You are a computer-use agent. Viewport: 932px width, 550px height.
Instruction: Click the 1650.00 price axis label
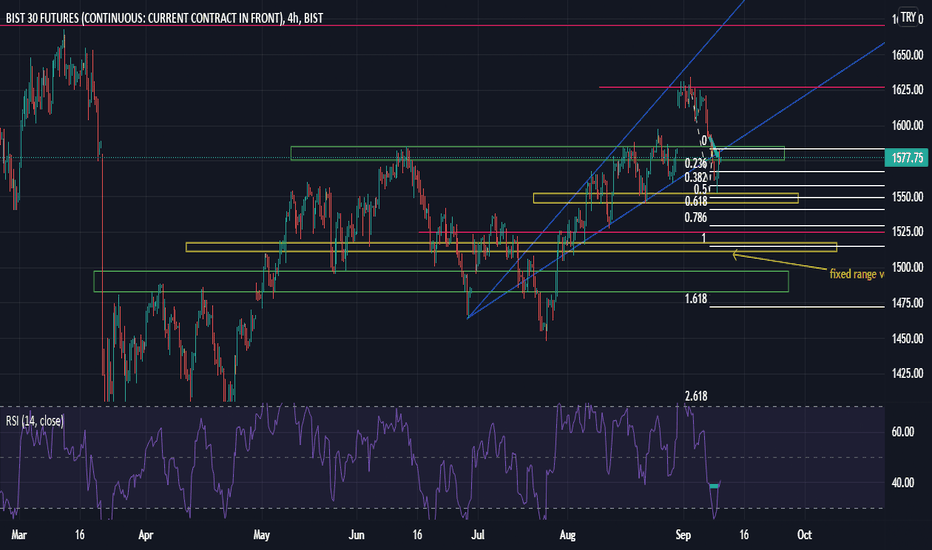(908, 55)
